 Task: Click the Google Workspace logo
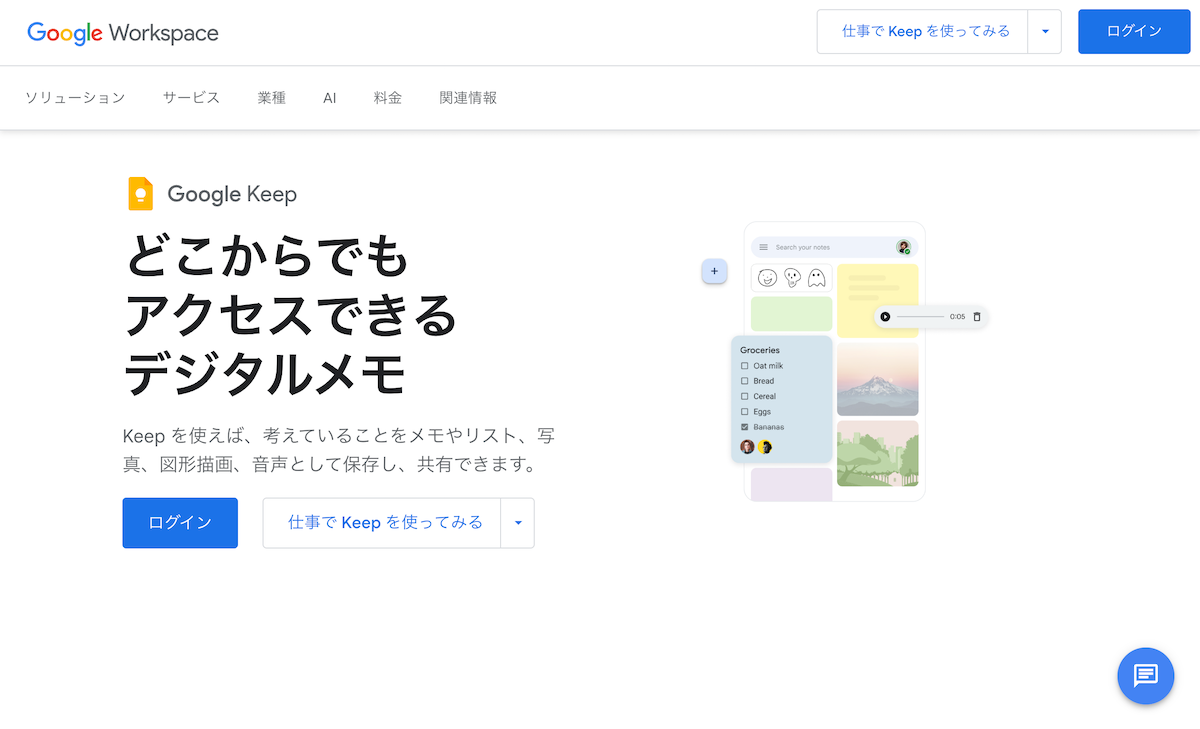click(x=123, y=33)
